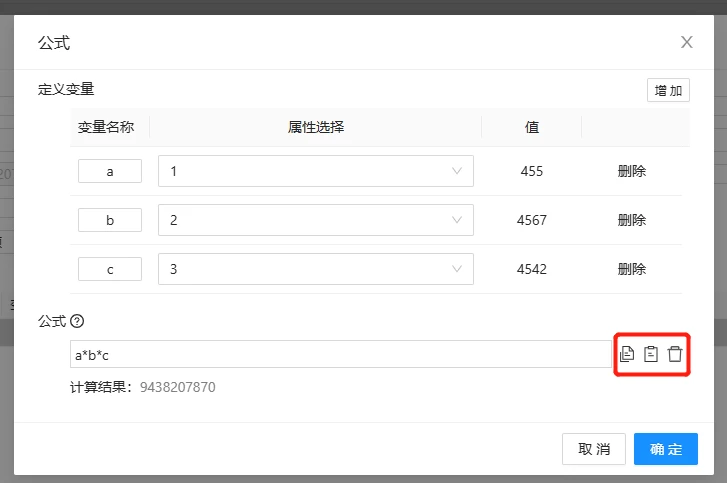Select the value 455 cell
This screenshot has width=727, height=483.
coord(532,171)
